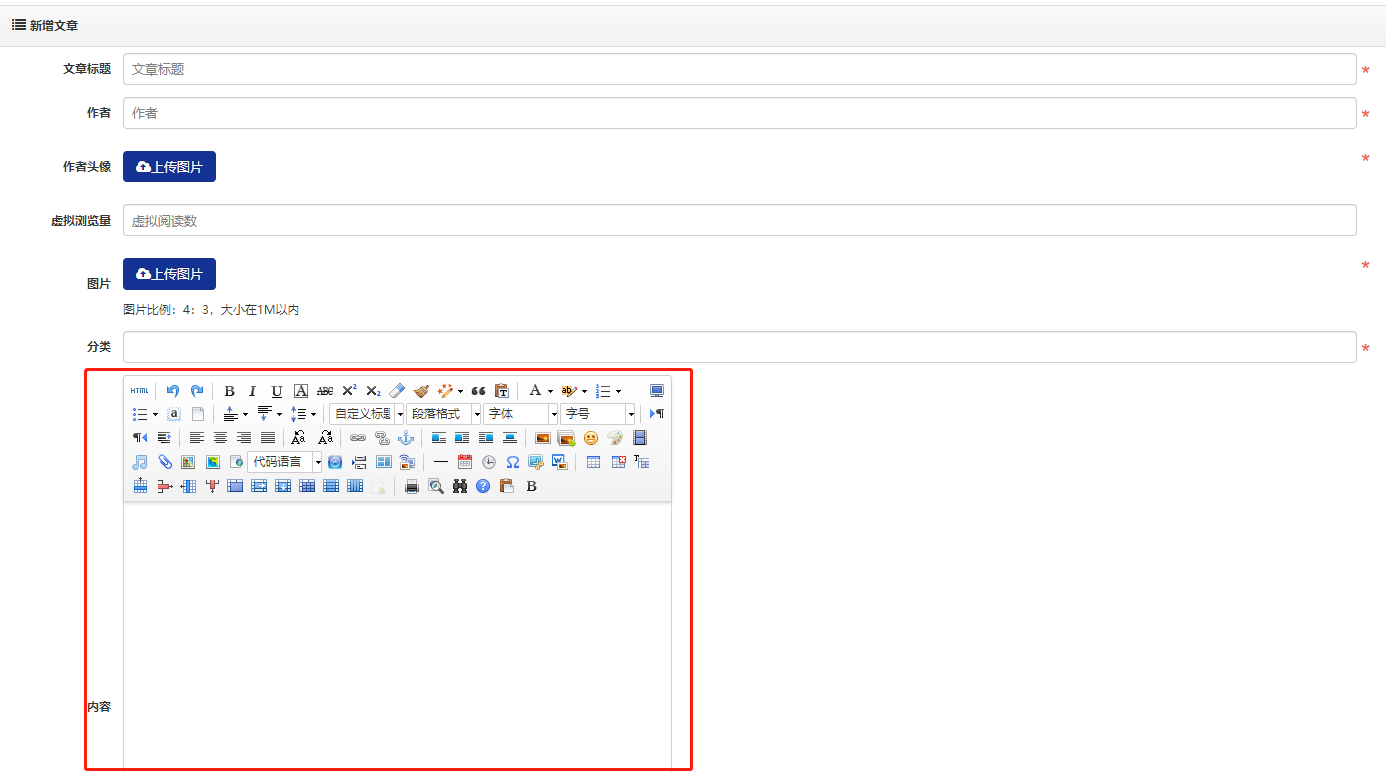Insert the current date
1386x772 pixels.
point(464,461)
